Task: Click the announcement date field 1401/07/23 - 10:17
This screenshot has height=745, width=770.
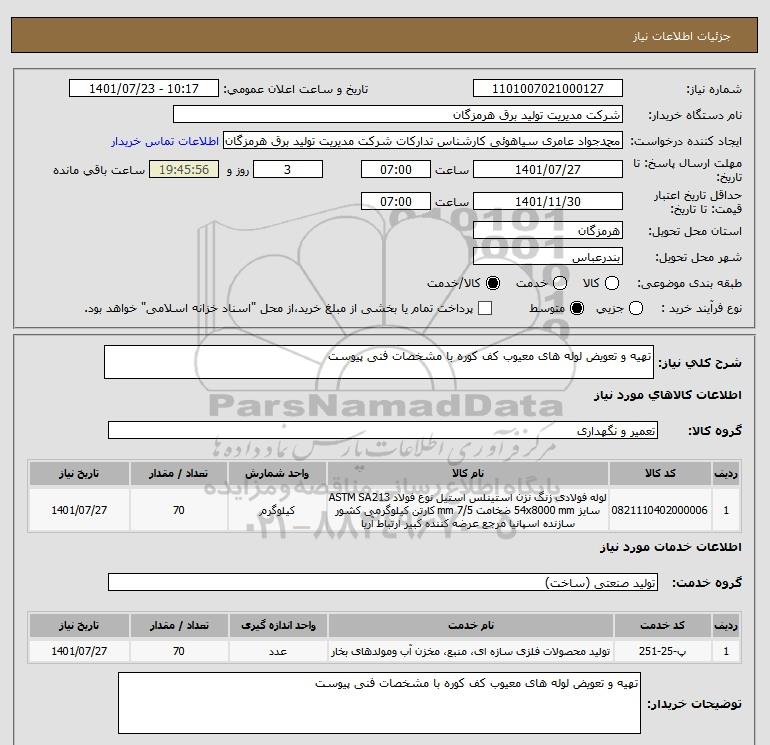Action: 144,88
